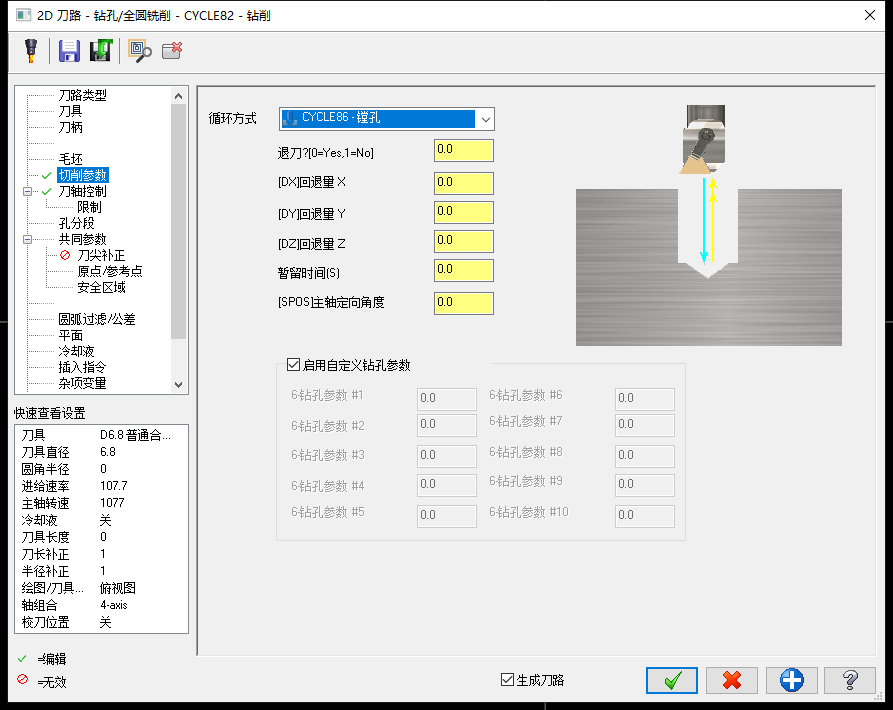Select 插入指令 tree item

[x=83, y=367]
